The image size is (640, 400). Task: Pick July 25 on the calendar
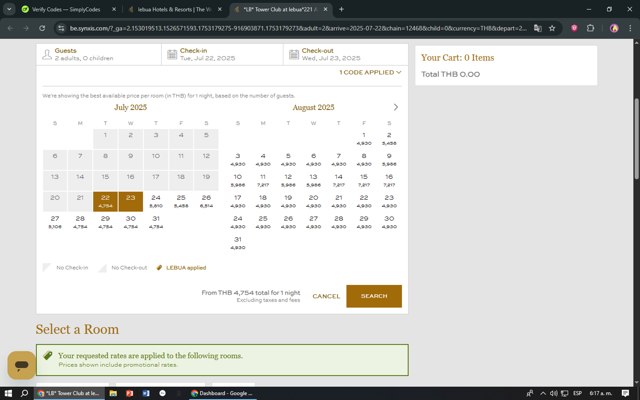pyautogui.click(x=181, y=201)
